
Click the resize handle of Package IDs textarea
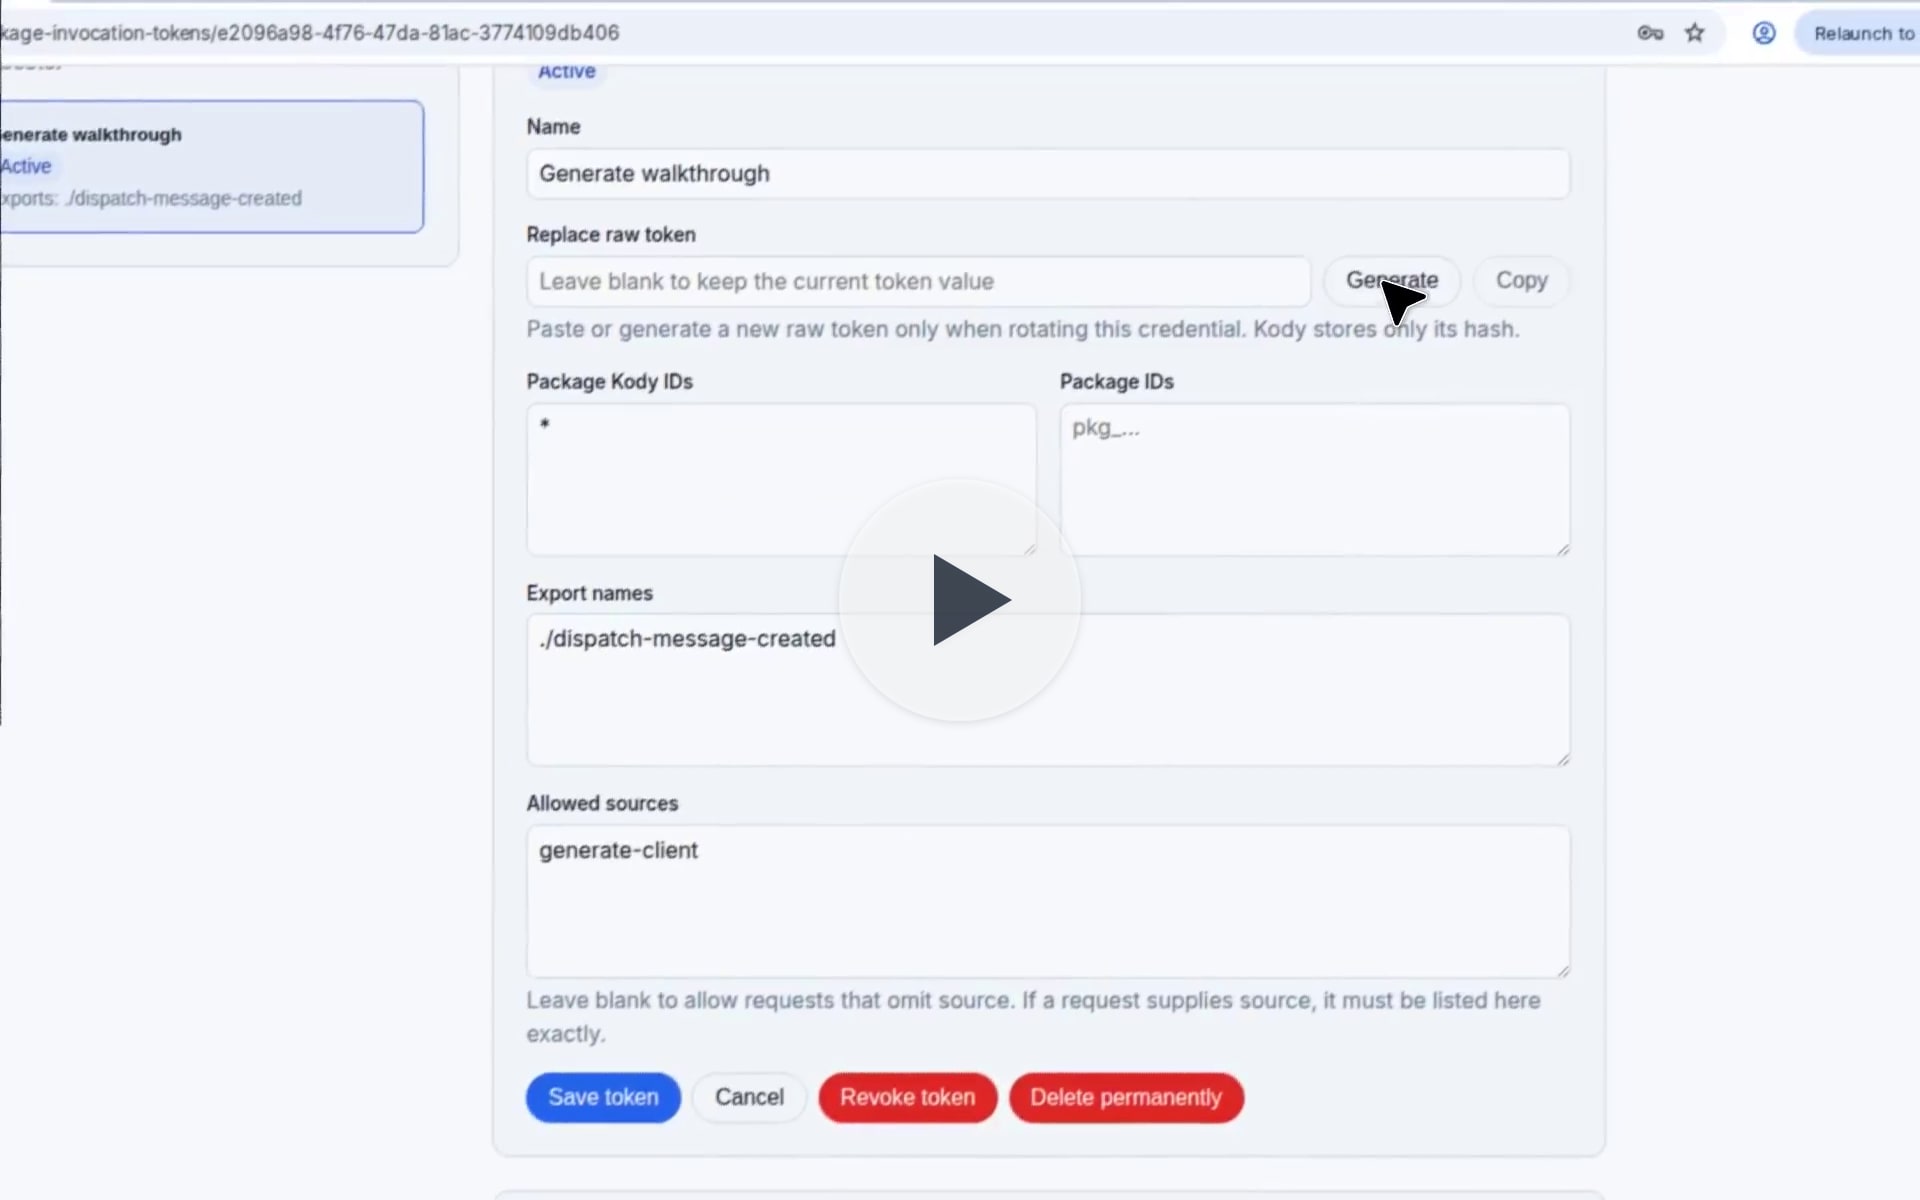(x=1563, y=549)
